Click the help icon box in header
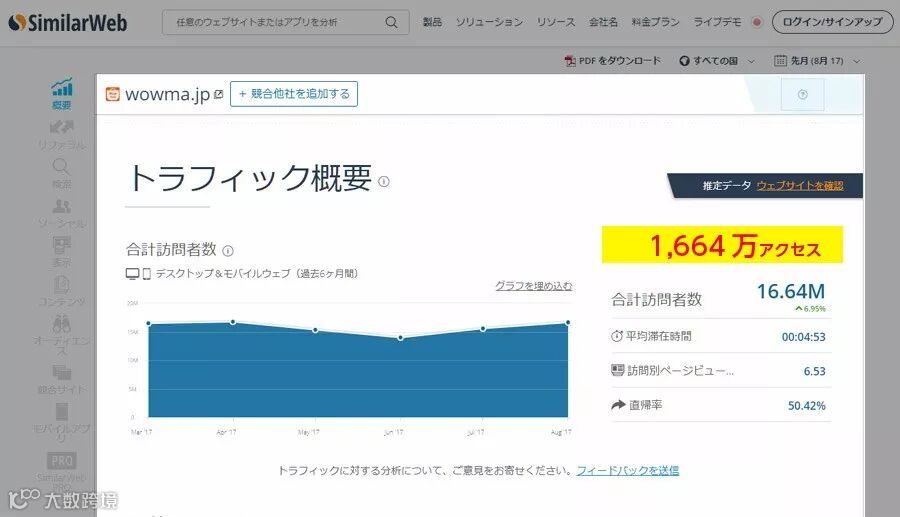This screenshot has width=900, height=517. 802,94
